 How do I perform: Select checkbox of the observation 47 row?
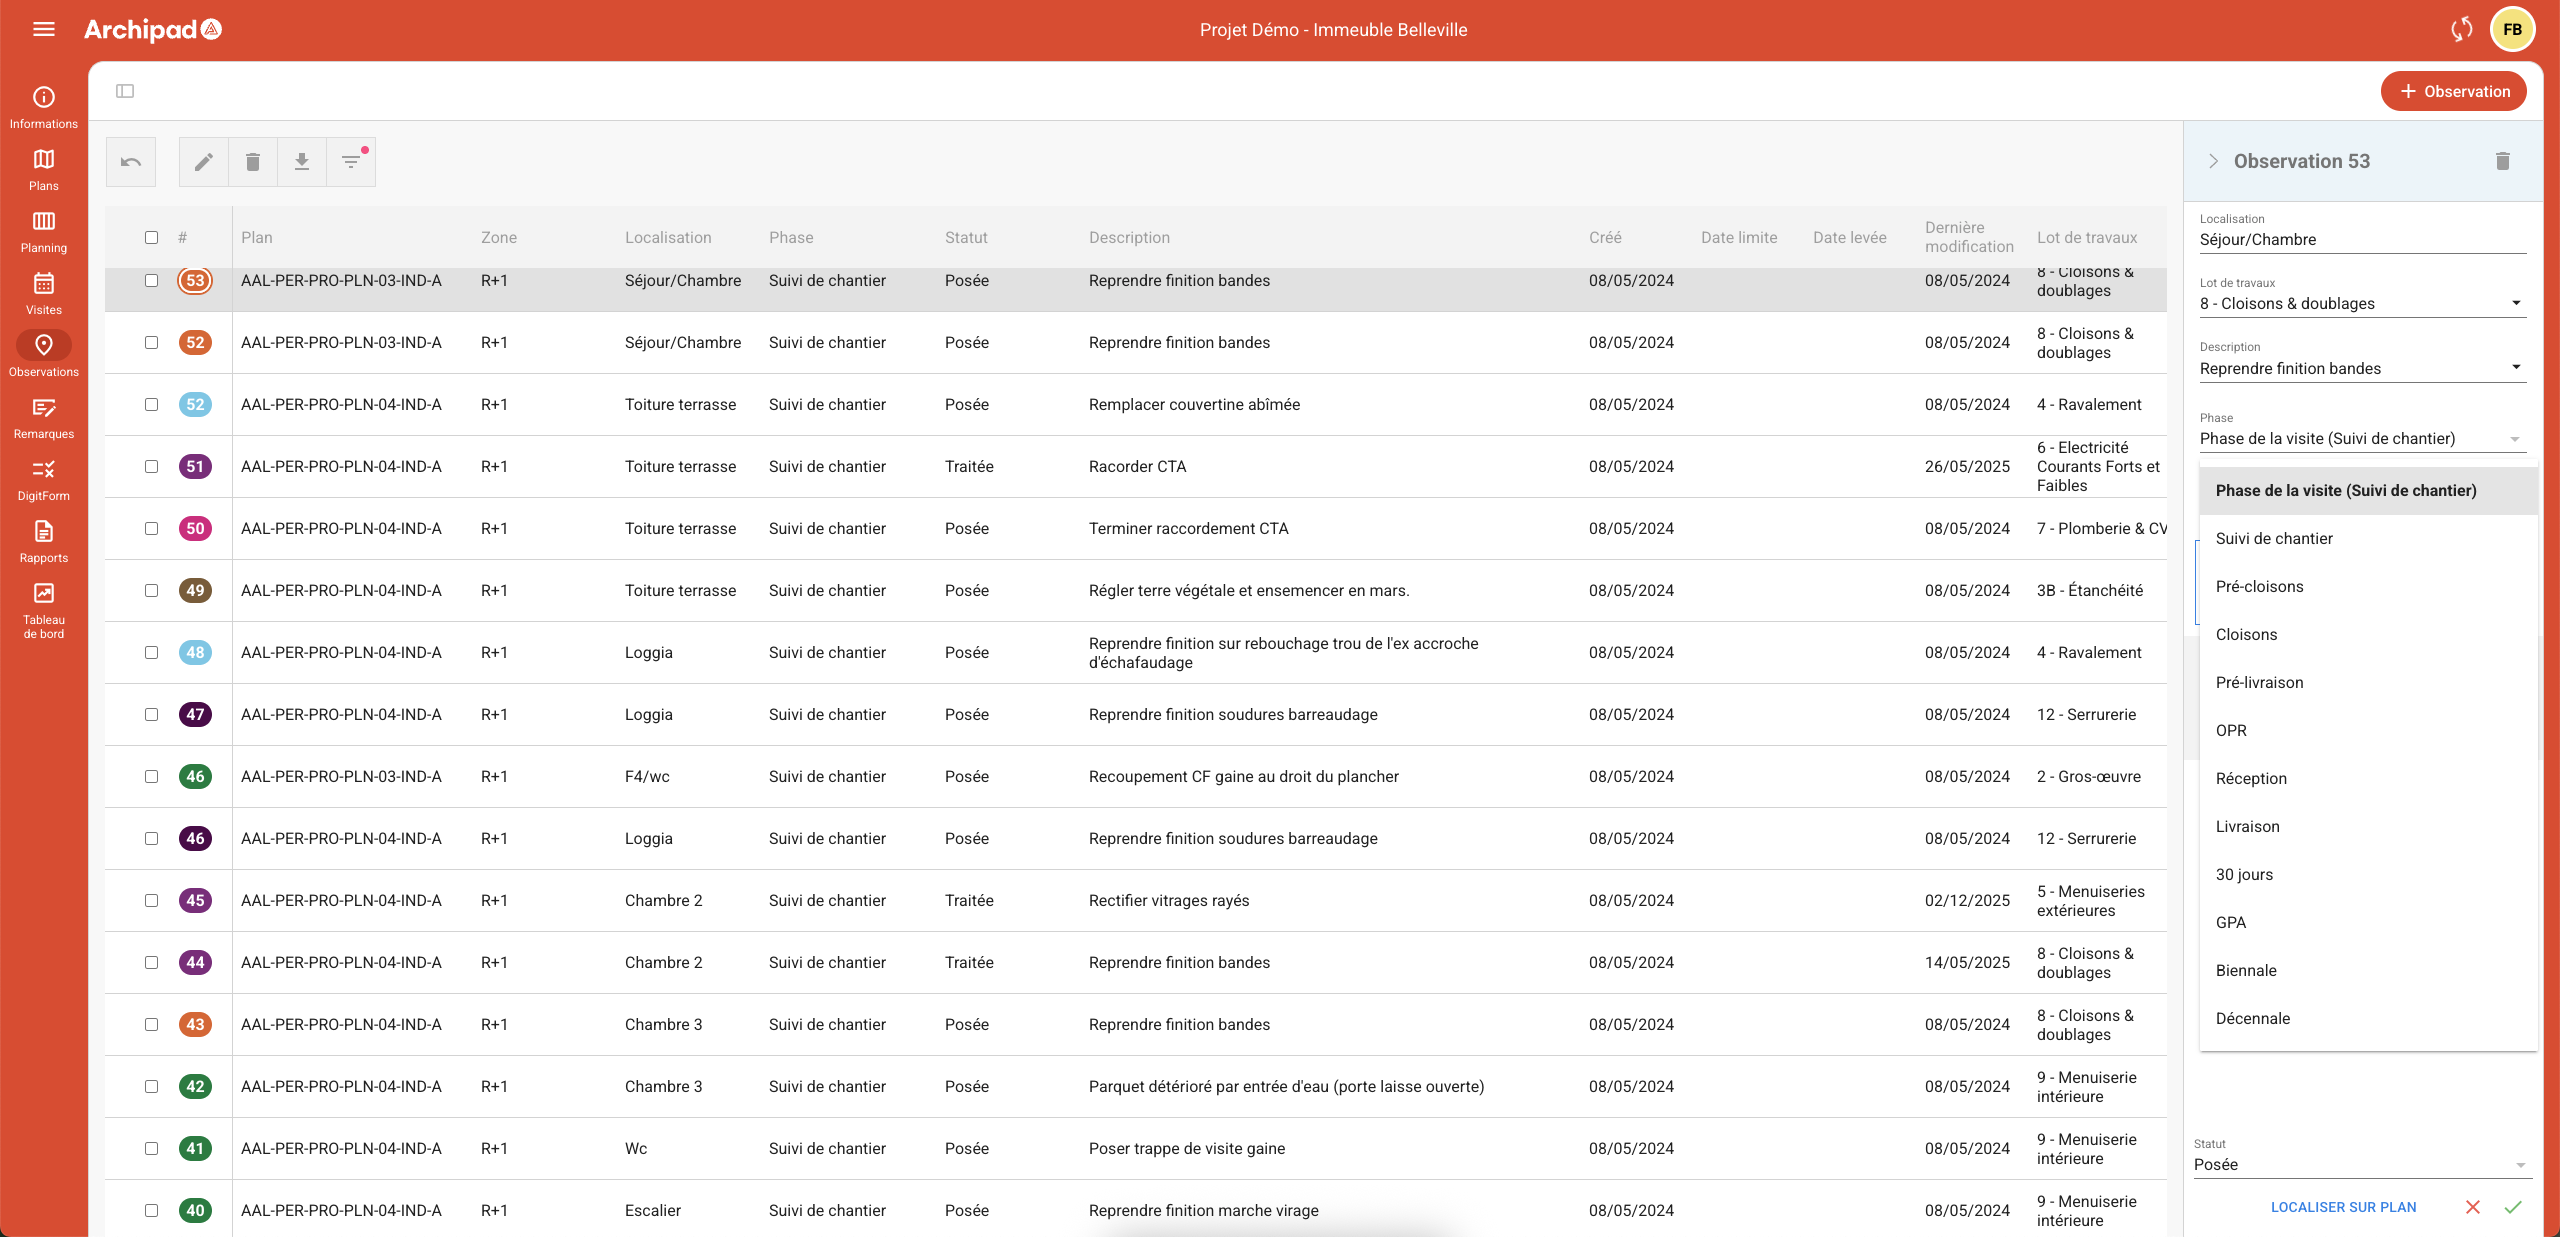point(151,714)
